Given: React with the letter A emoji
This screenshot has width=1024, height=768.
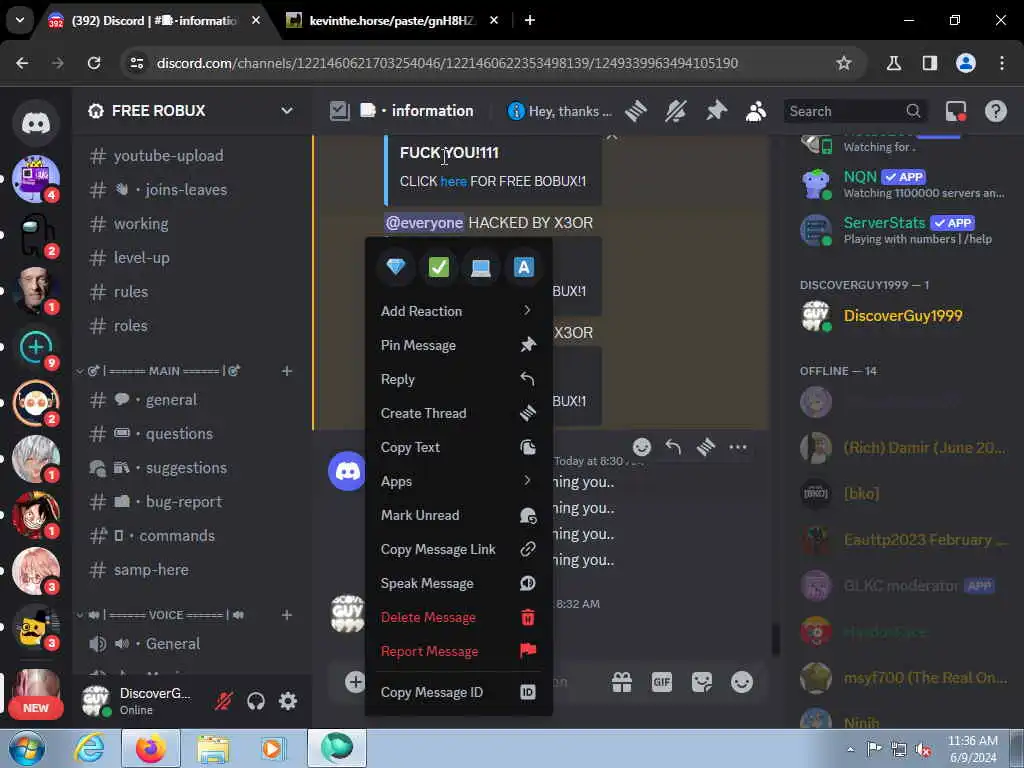Looking at the screenshot, I should pos(524,266).
